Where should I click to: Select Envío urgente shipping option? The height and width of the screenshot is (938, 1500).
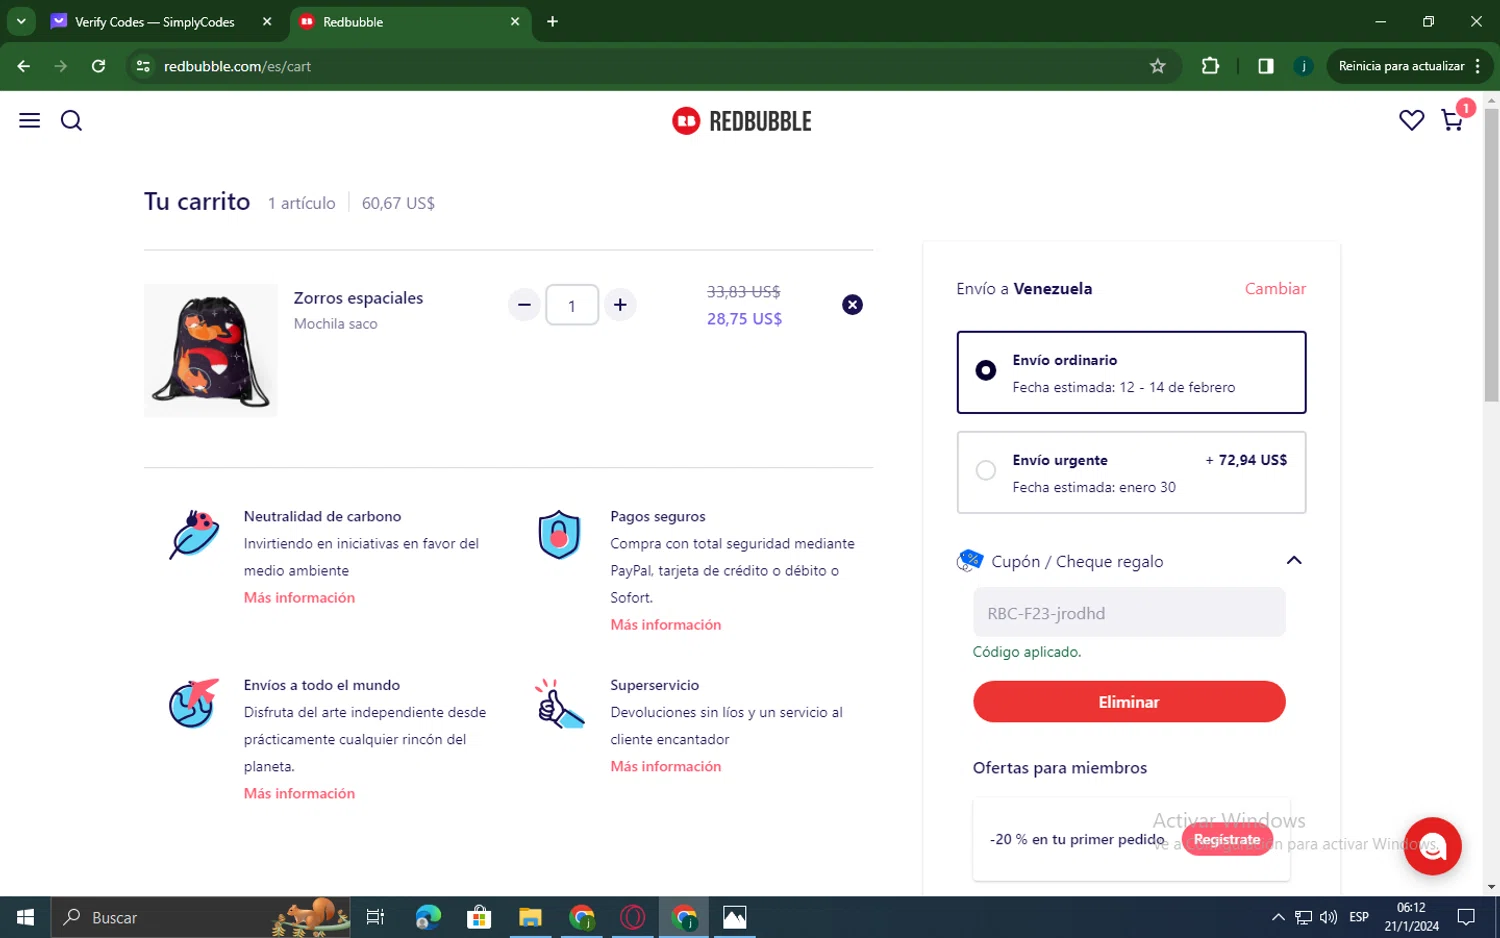[x=1131, y=472]
